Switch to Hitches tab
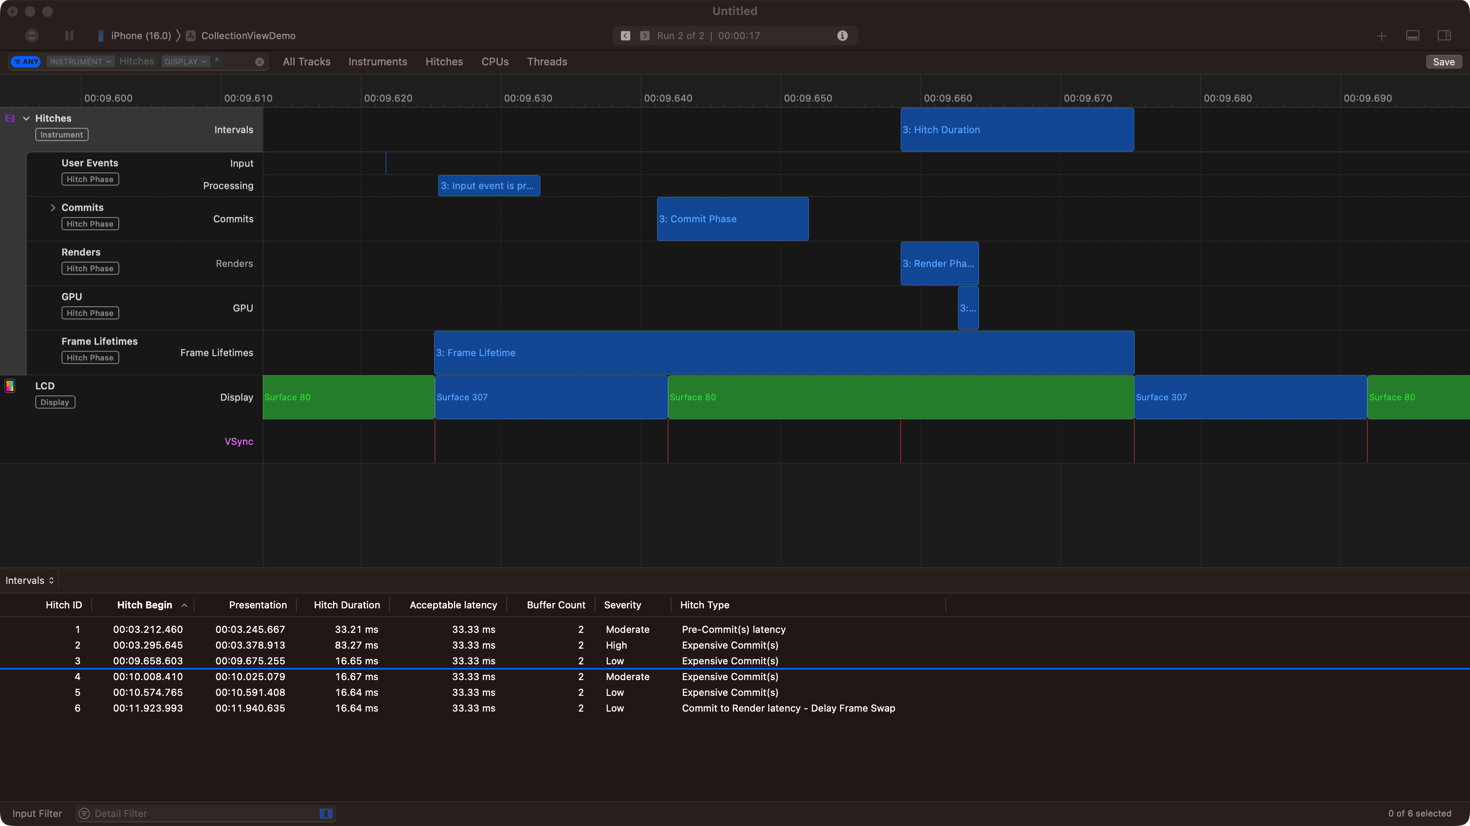Image resolution: width=1470 pixels, height=826 pixels. (x=444, y=62)
